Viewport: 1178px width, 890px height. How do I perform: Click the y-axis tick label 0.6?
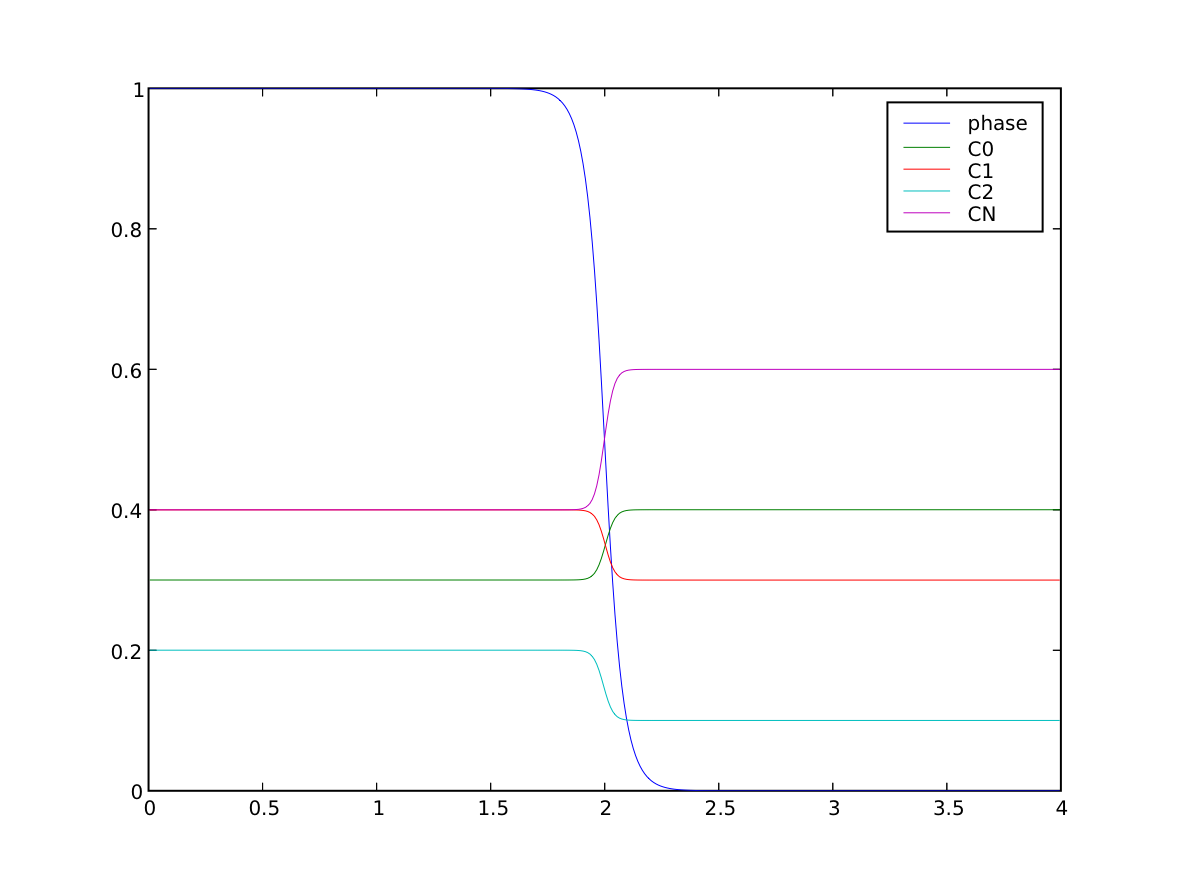click(x=123, y=370)
